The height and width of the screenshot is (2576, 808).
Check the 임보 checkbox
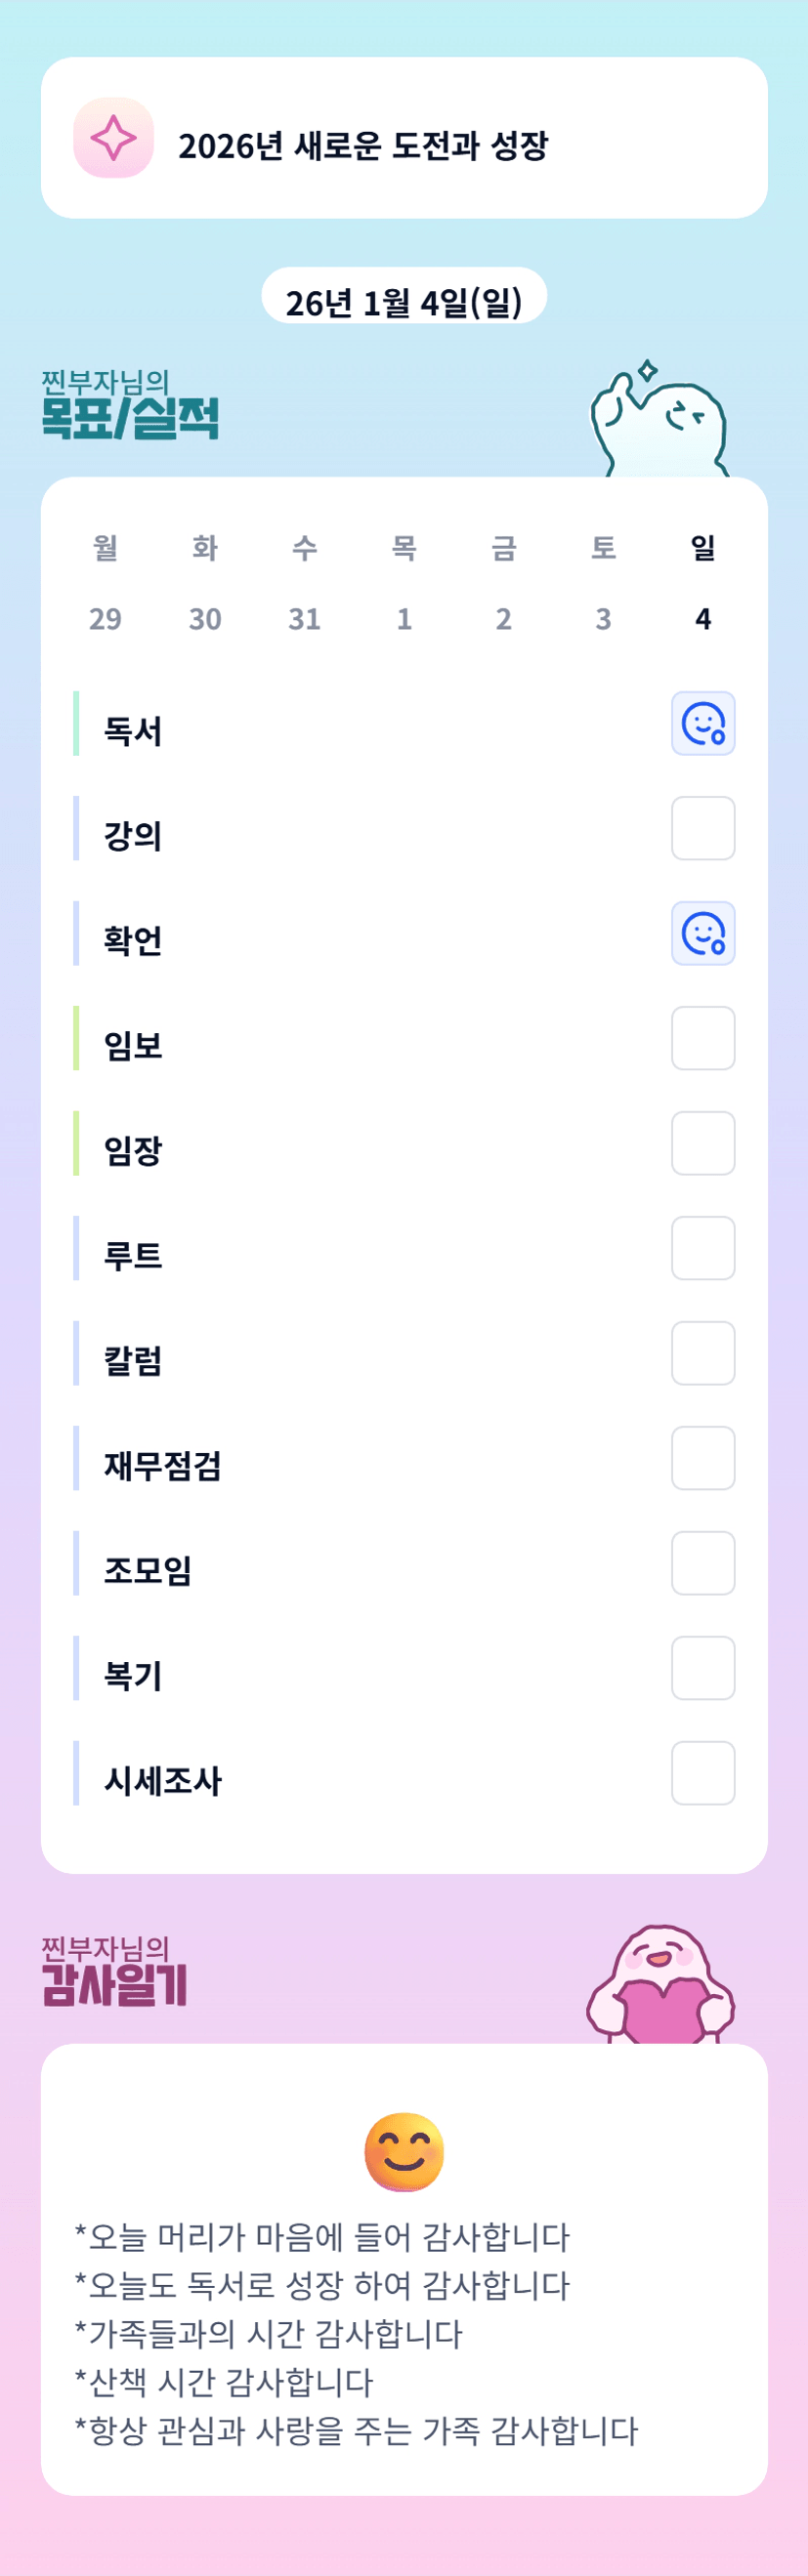coord(703,1038)
